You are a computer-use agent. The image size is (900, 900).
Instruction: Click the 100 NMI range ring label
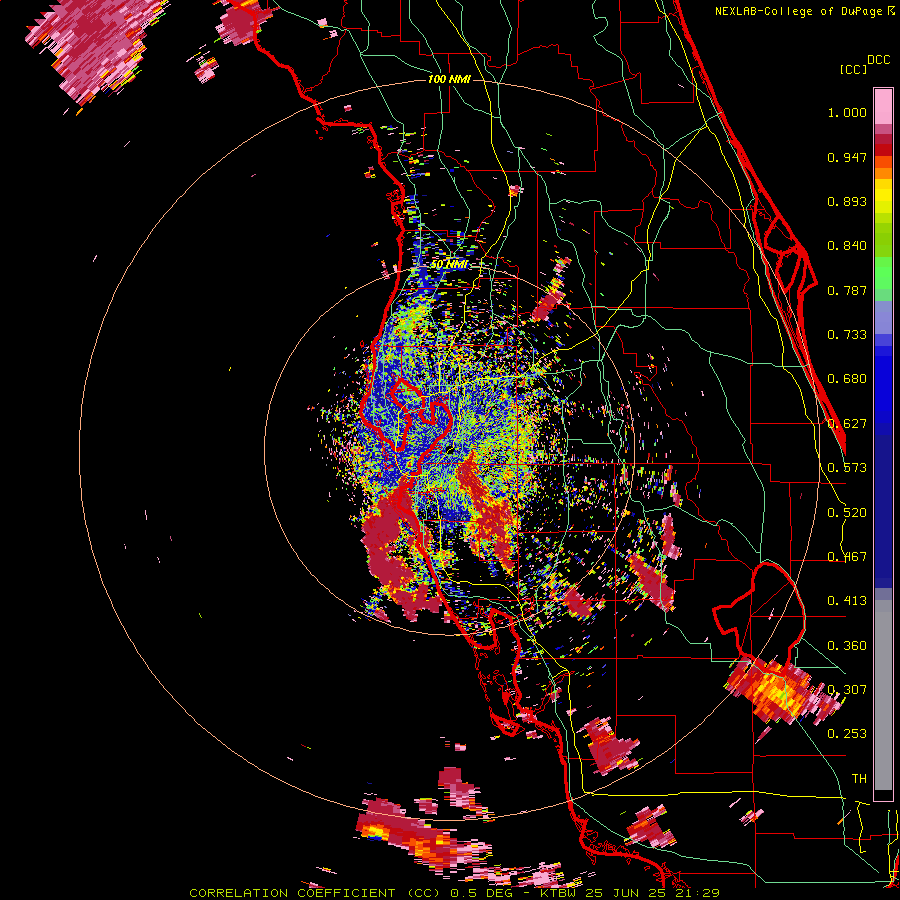coord(449,79)
